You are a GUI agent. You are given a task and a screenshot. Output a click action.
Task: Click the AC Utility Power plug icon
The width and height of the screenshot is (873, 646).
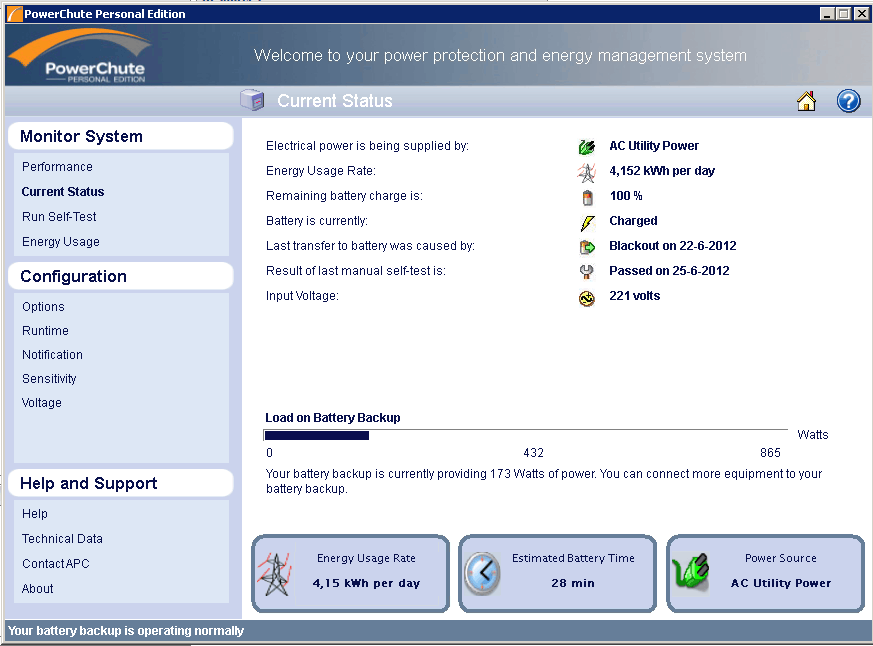(x=586, y=147)
